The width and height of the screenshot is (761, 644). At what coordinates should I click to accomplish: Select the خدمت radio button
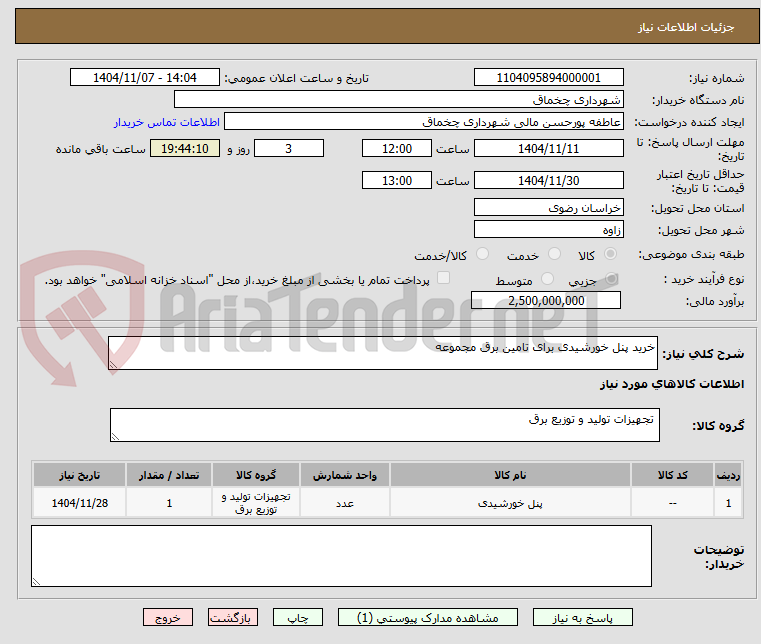tap(554, 254)
